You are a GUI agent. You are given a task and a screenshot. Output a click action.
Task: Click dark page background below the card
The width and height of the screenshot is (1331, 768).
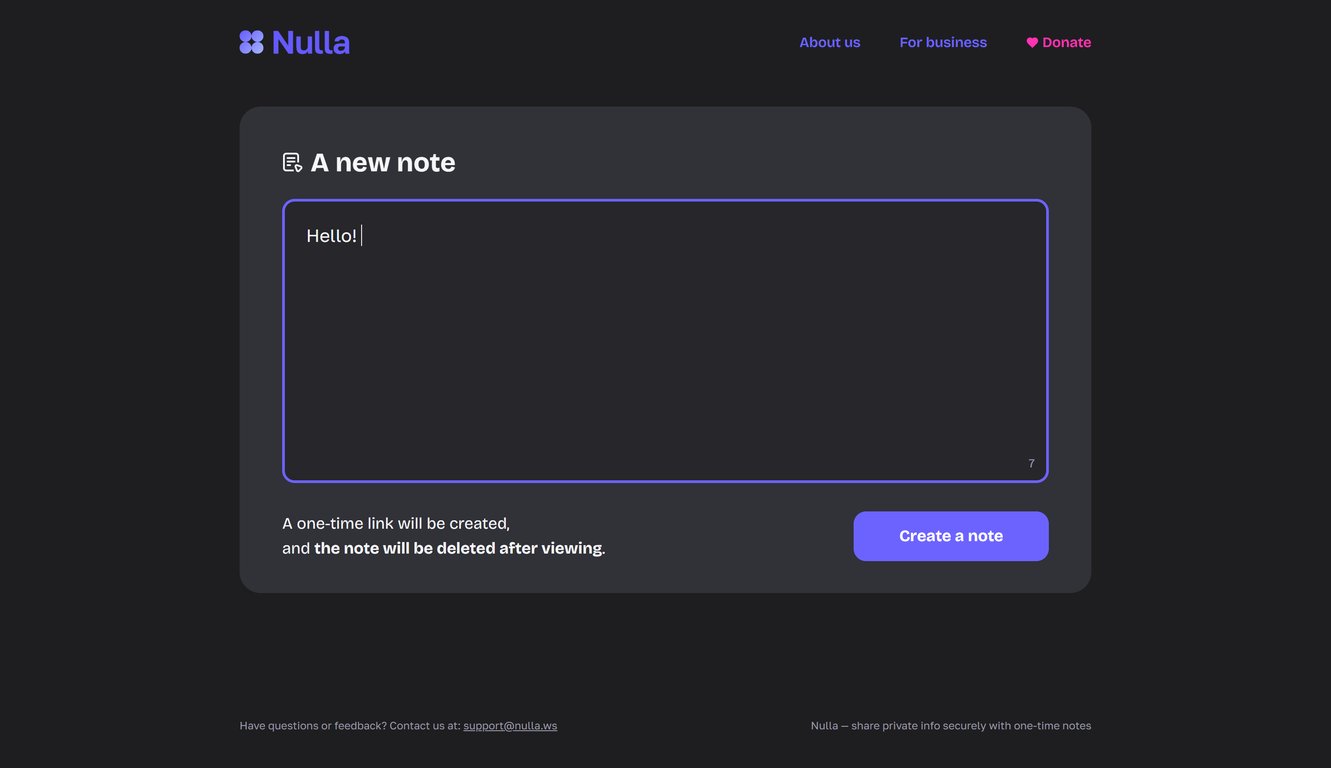point(665,650)
